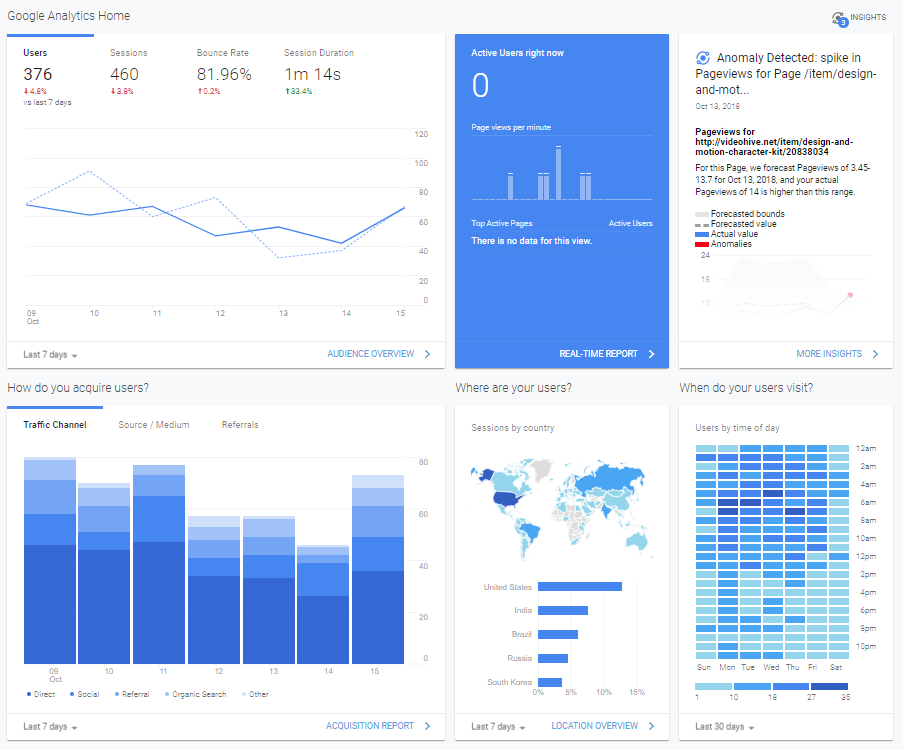
Task: Open the ACQUISITION REPORT link
Action: [370, 726]
